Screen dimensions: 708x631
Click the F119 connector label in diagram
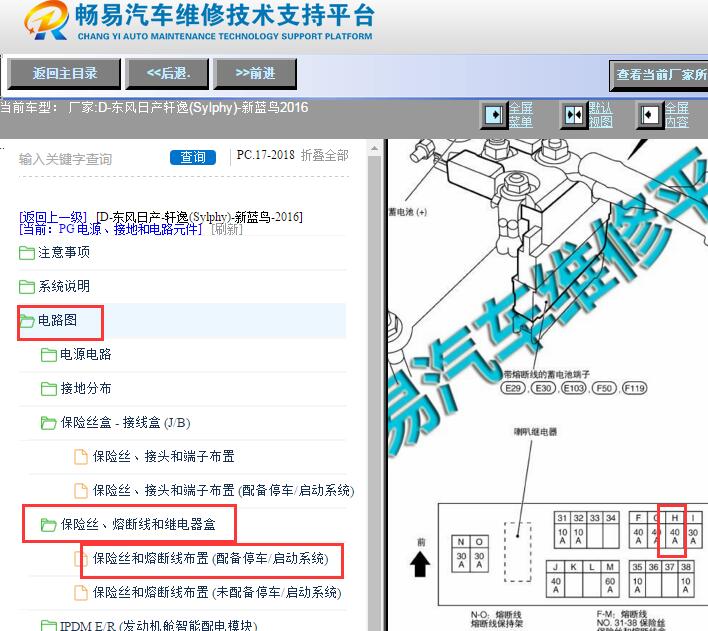pos(634,388)
